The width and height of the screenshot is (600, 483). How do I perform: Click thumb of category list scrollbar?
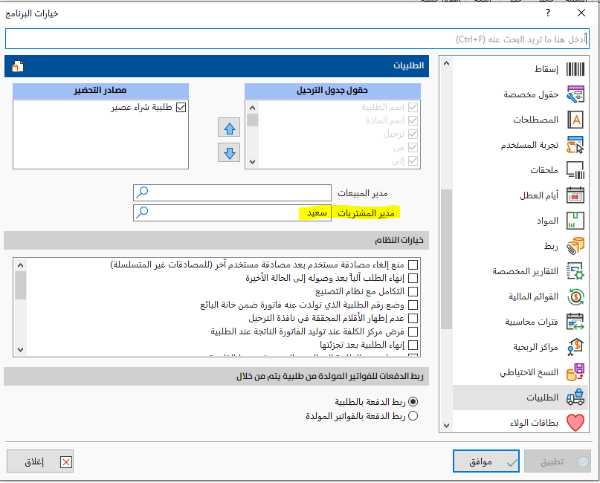coord(446,259)
